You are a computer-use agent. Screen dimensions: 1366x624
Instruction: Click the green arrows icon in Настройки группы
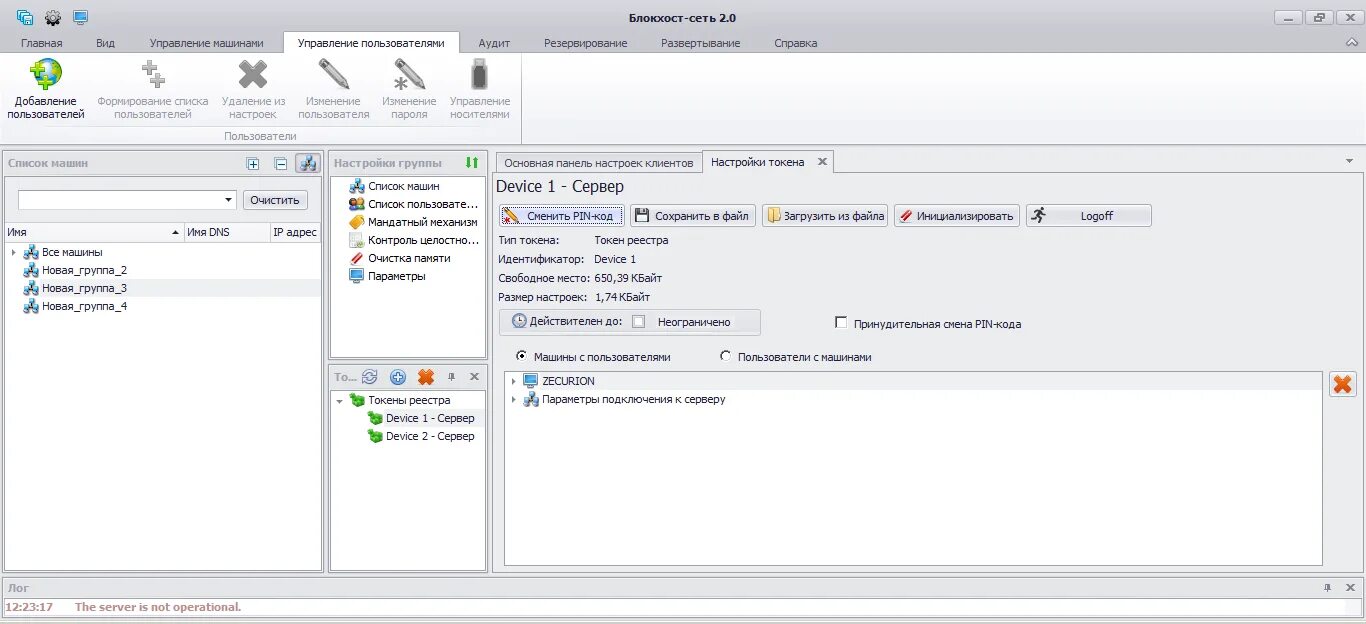tap(472, 163)
